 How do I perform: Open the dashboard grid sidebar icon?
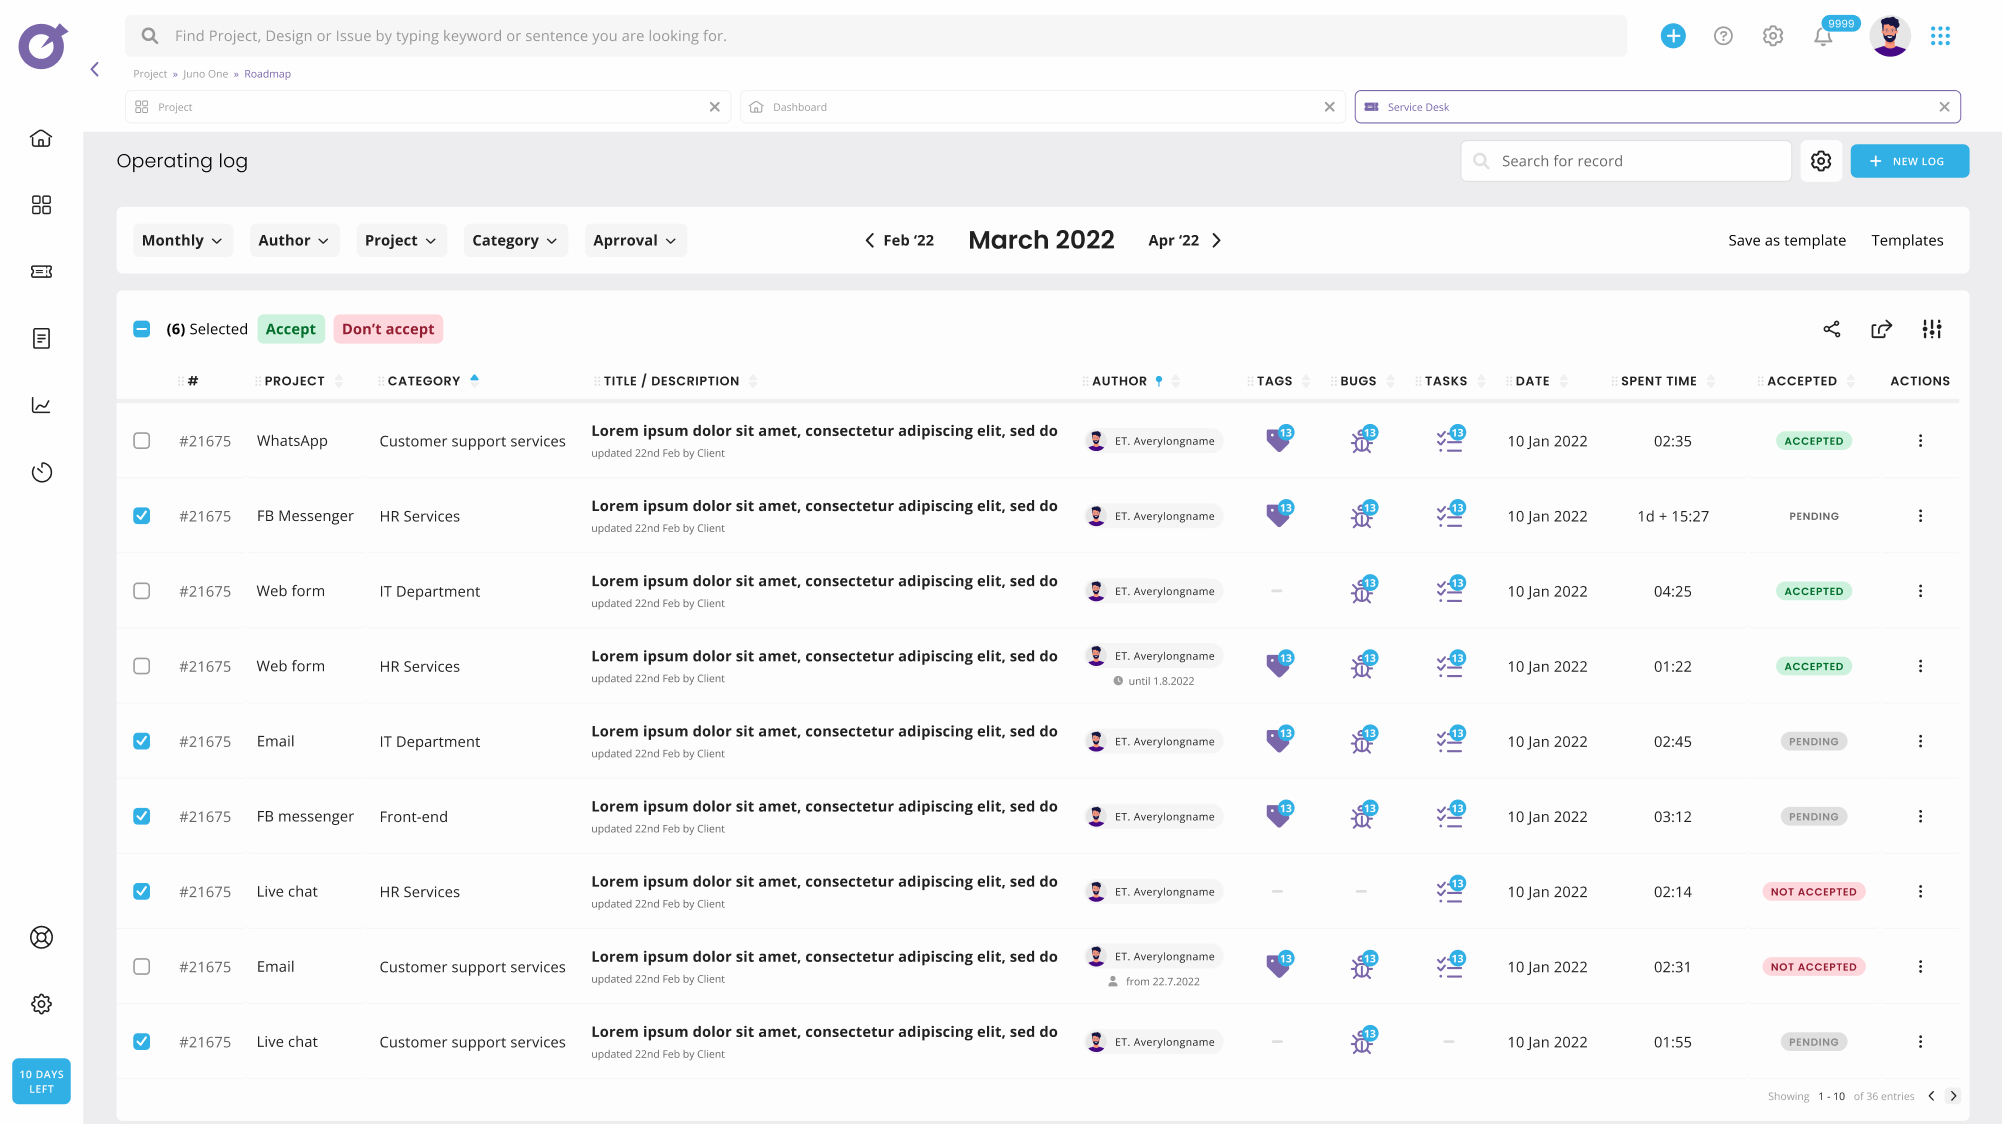click(x=41, y=205)
